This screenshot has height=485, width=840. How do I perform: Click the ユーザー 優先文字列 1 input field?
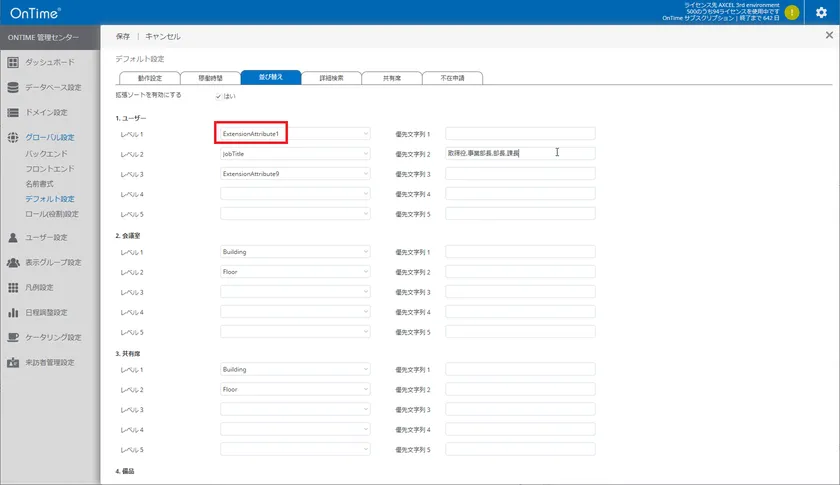[x=520, y=133]
